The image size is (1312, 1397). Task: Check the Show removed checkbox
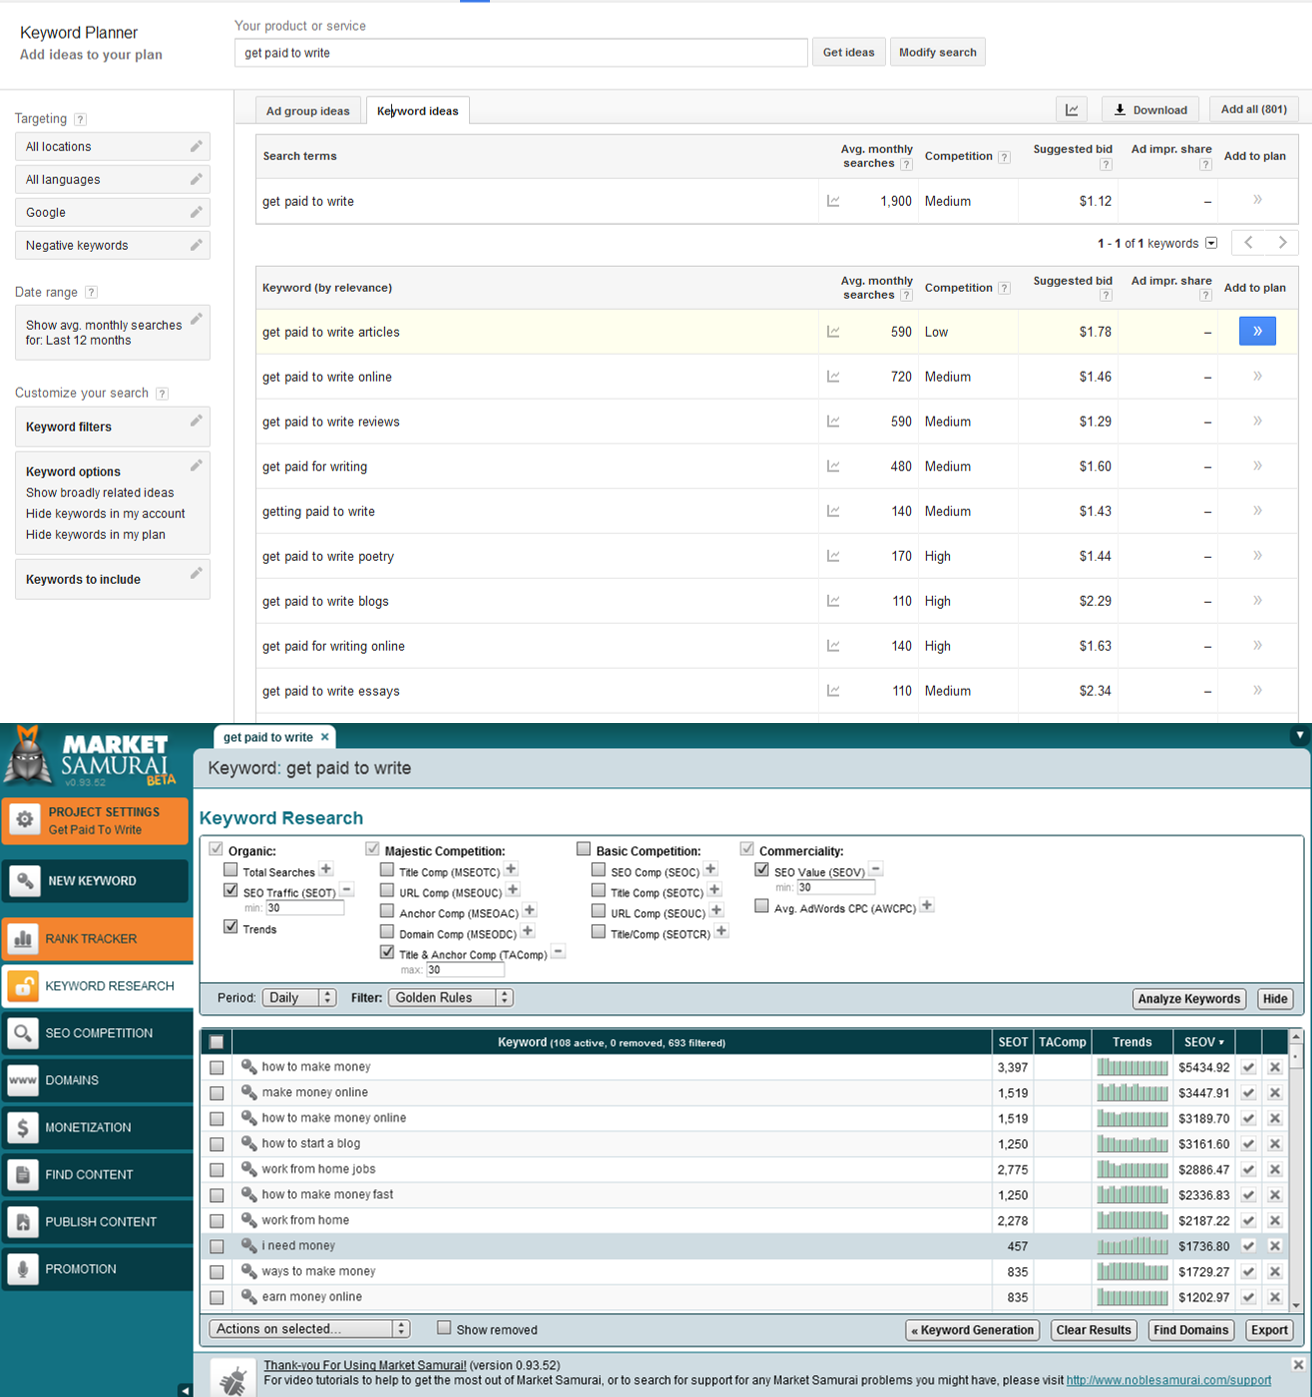(x=444, y=1328)
